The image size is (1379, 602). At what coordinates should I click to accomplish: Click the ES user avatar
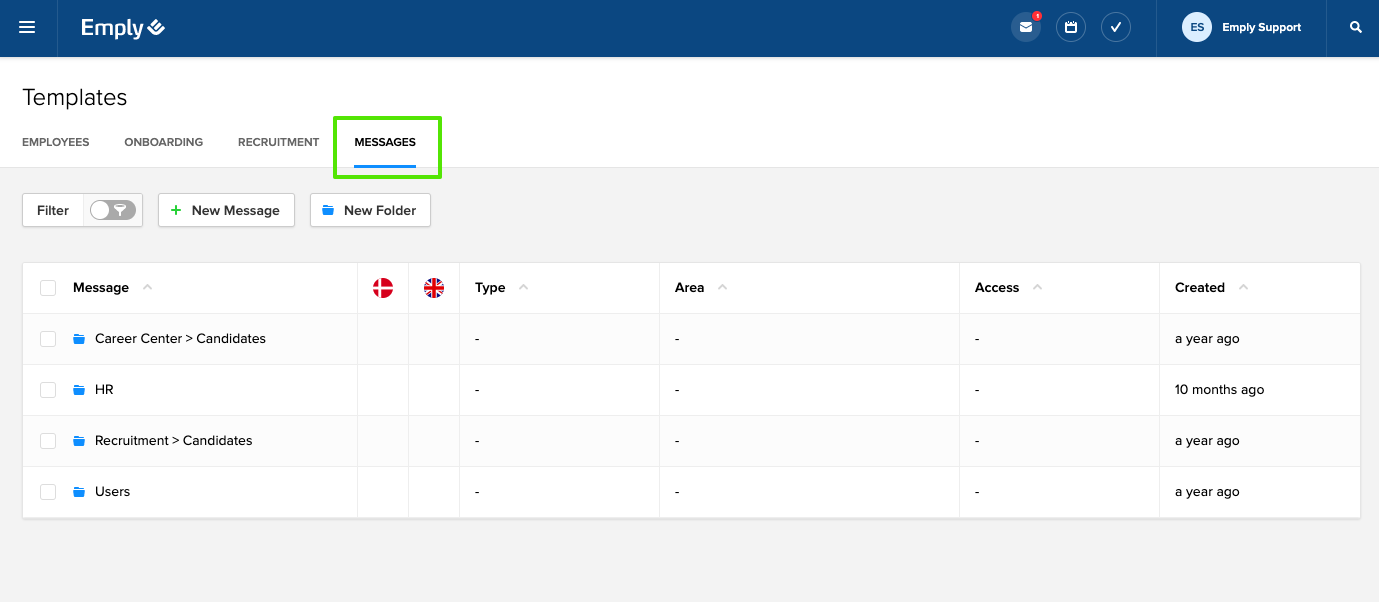tap(1196, 28)
